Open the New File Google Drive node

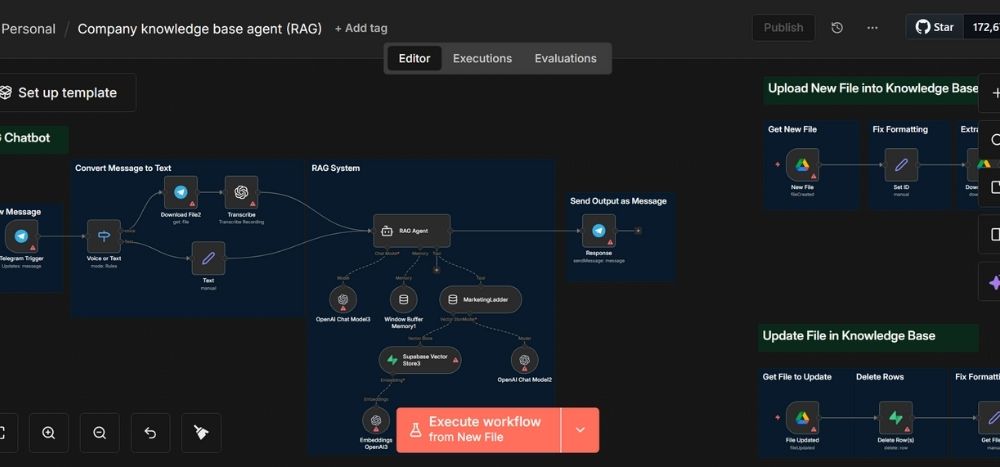click(802, 165)
